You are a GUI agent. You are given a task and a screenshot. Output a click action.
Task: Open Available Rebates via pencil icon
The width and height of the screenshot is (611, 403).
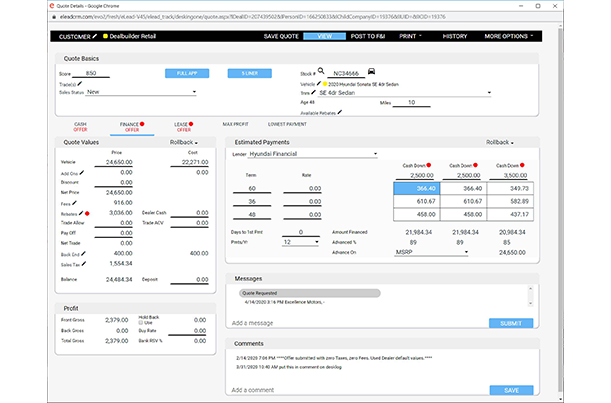pyautogui.click(x=340, y=112)
